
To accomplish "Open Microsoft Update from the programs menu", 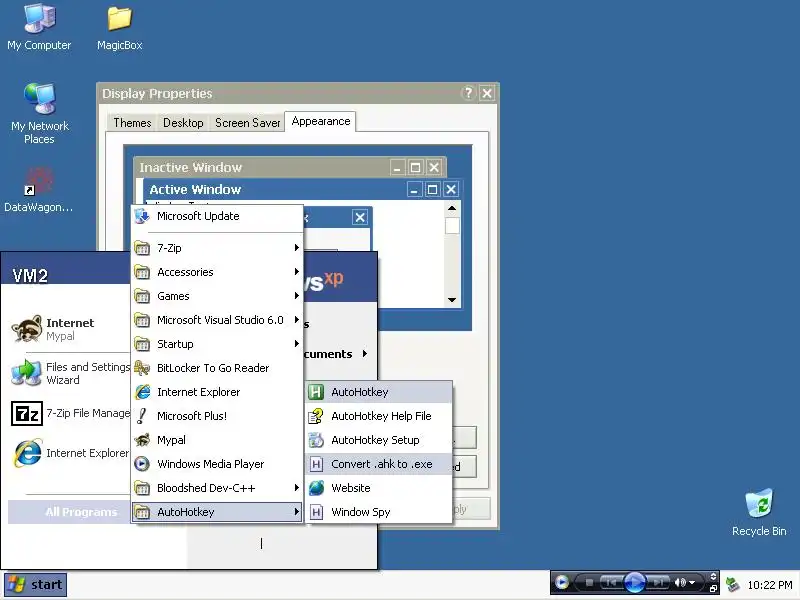I will [x=217, y=216].
